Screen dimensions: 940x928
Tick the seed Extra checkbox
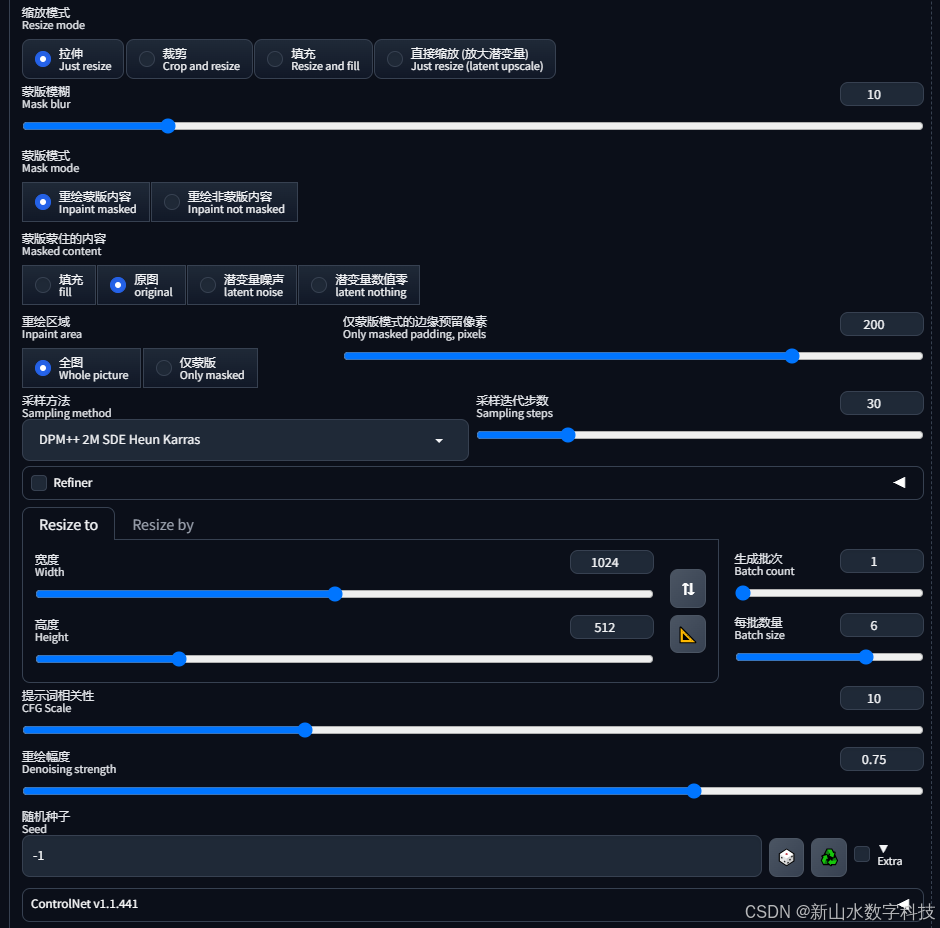(x=861, y=854)
